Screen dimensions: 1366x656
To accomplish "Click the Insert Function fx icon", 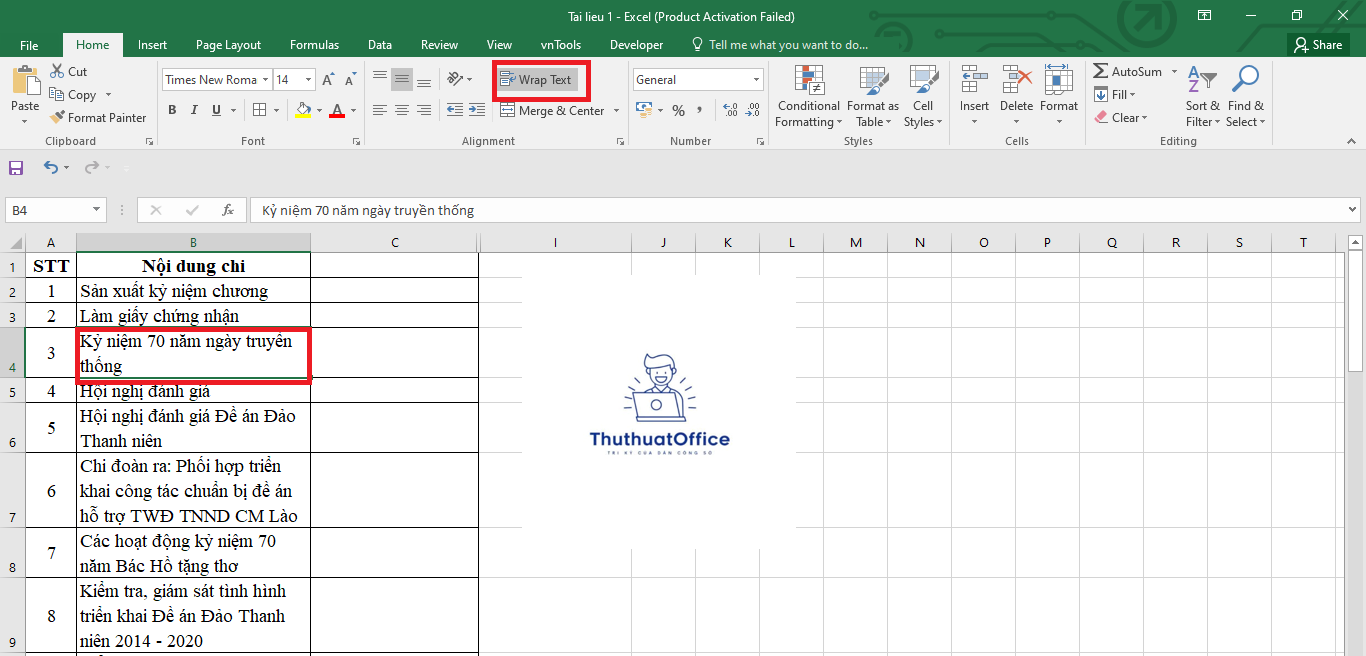I will click(x=228, y=210).
